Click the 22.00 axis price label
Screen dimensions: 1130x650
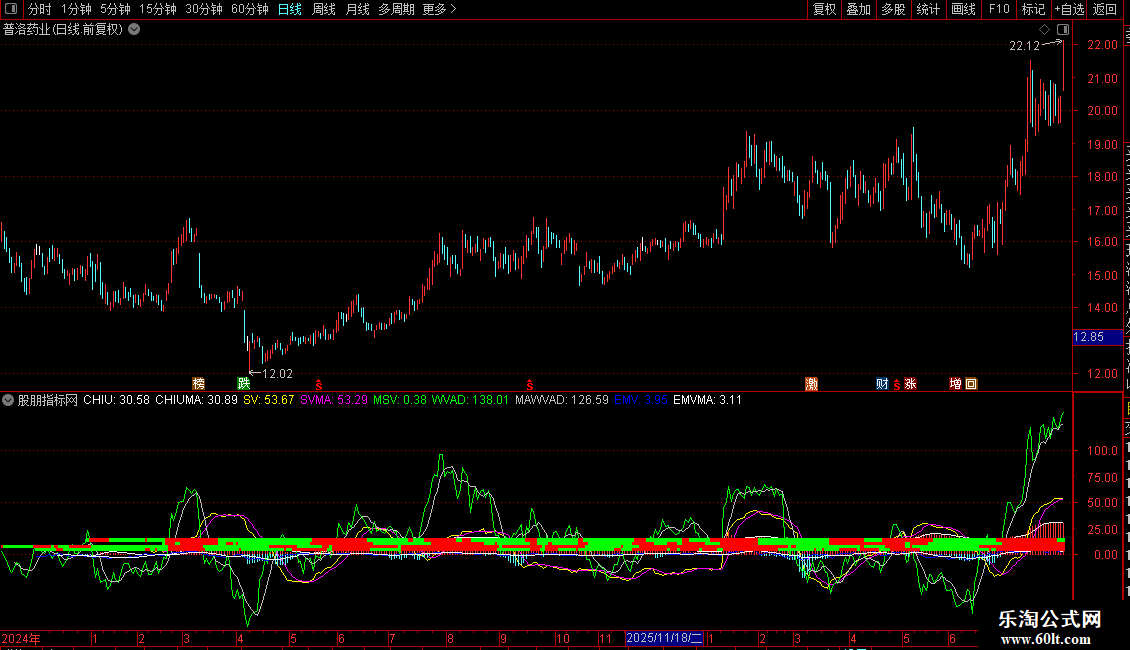(x=1102, y=45)
